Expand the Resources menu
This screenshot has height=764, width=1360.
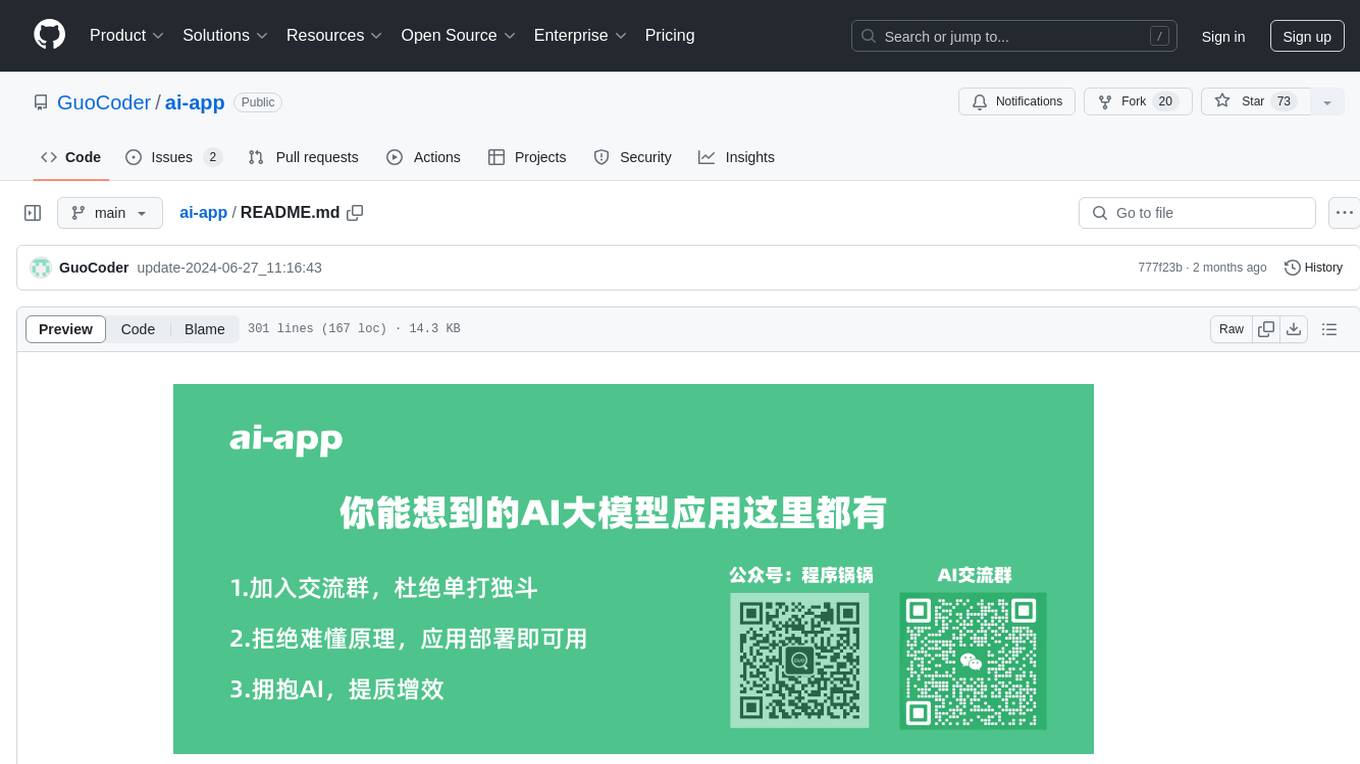tap(334, 35)
